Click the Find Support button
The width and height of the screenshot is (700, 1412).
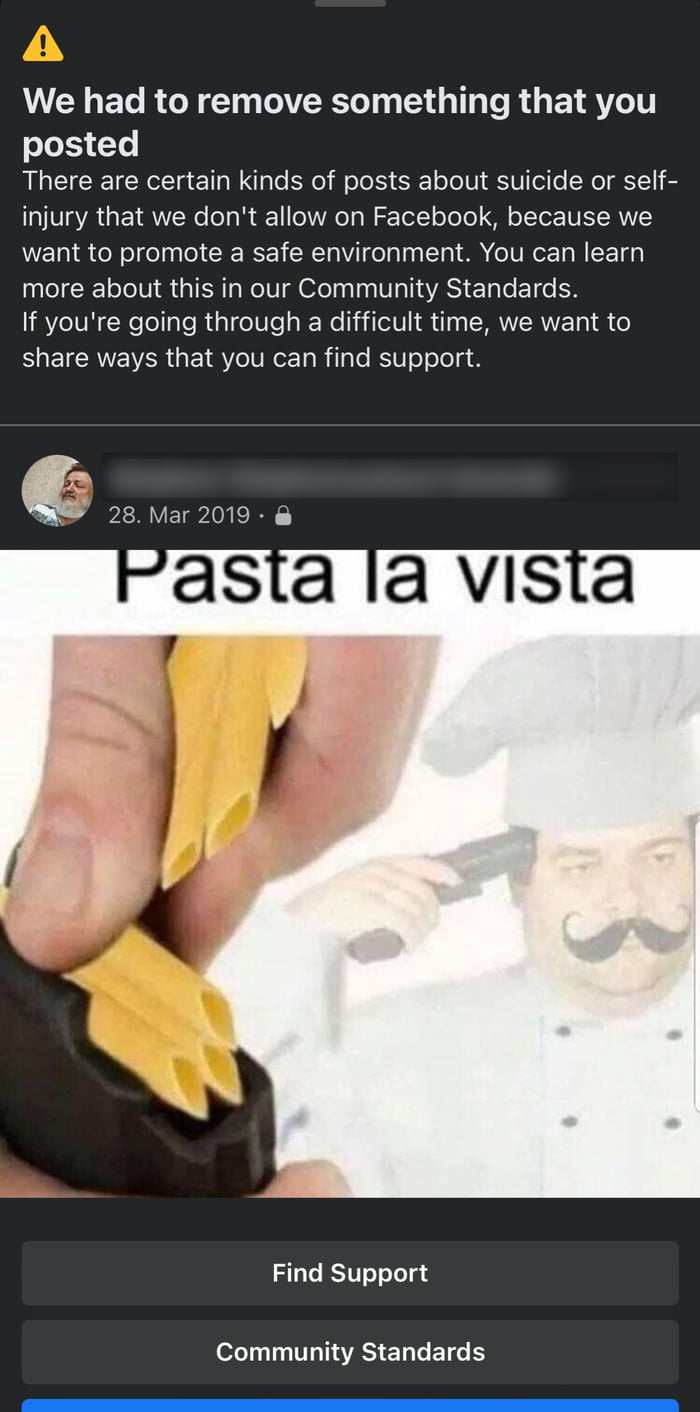point(350,1273)
